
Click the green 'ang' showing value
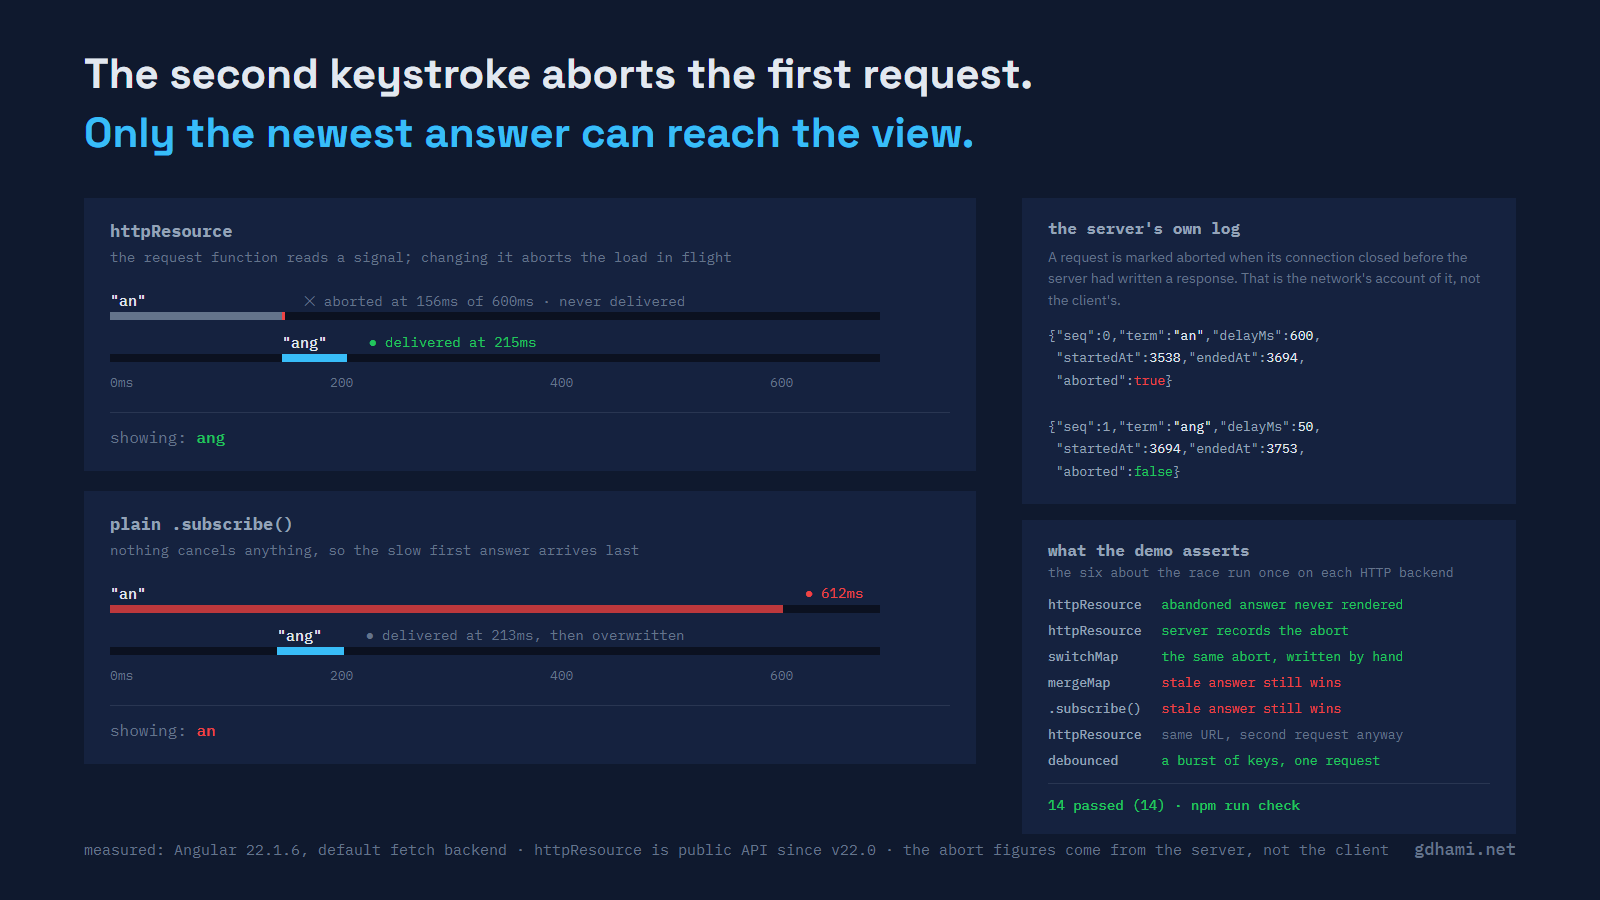pos(211,438)
